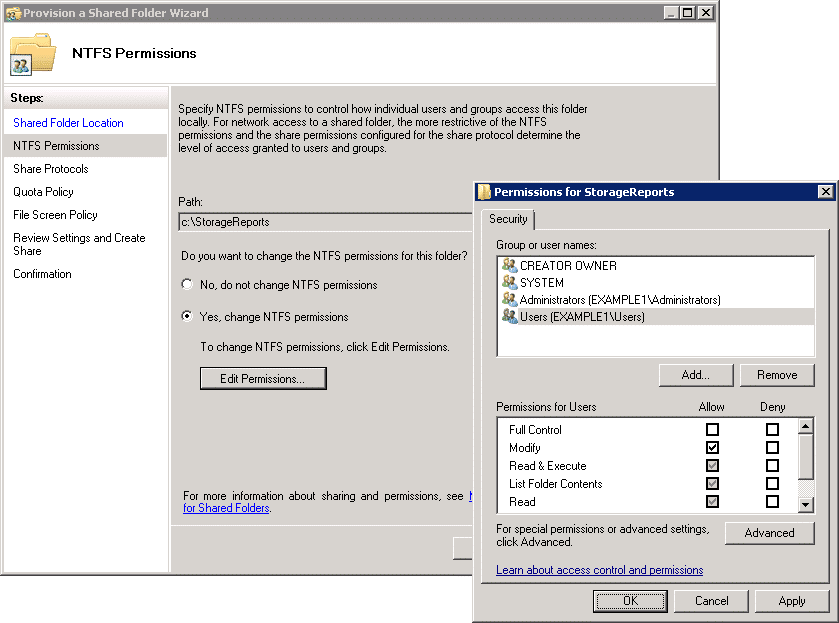Toggle Allow for Read & Execute
Screen dimensions: 839x623
pos(712,466)
